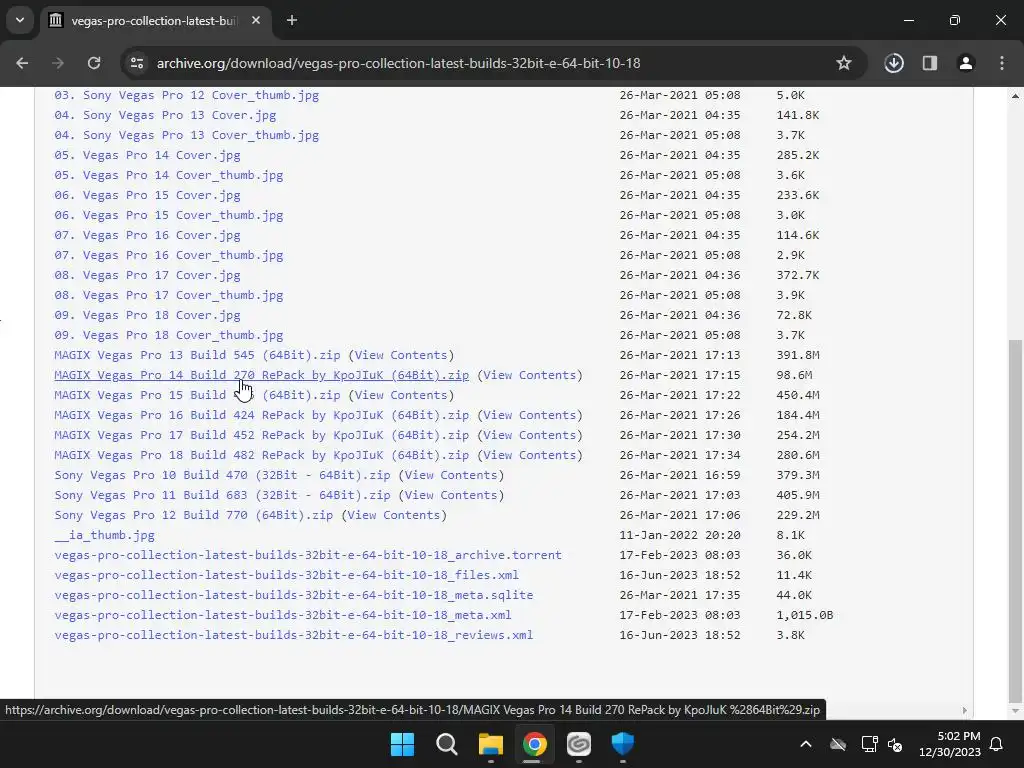
Task: Close the vegas-pro-collection tab
Action: pos(256,21)
